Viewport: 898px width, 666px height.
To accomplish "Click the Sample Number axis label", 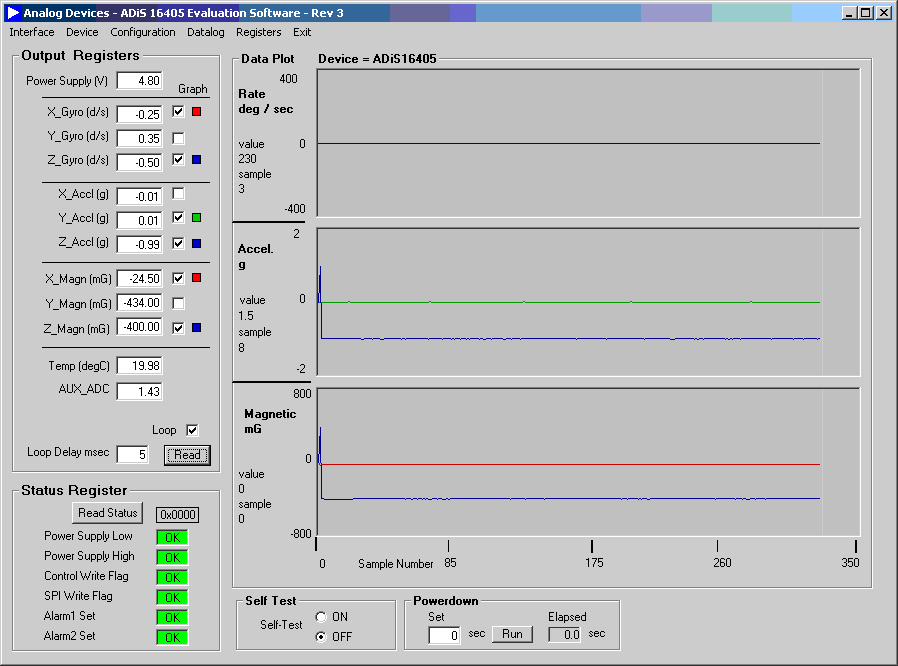I will [x=396, y=564].
